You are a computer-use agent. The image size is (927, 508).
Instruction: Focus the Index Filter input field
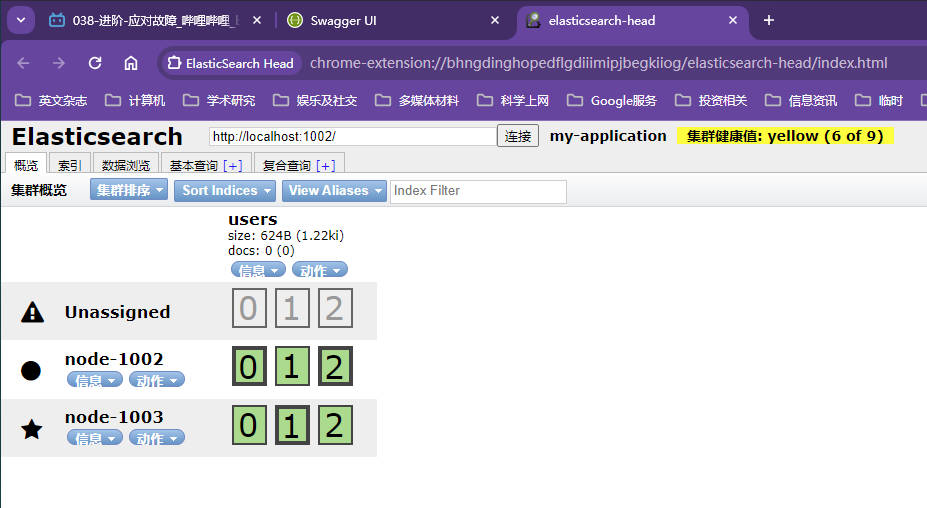(478, 191)
